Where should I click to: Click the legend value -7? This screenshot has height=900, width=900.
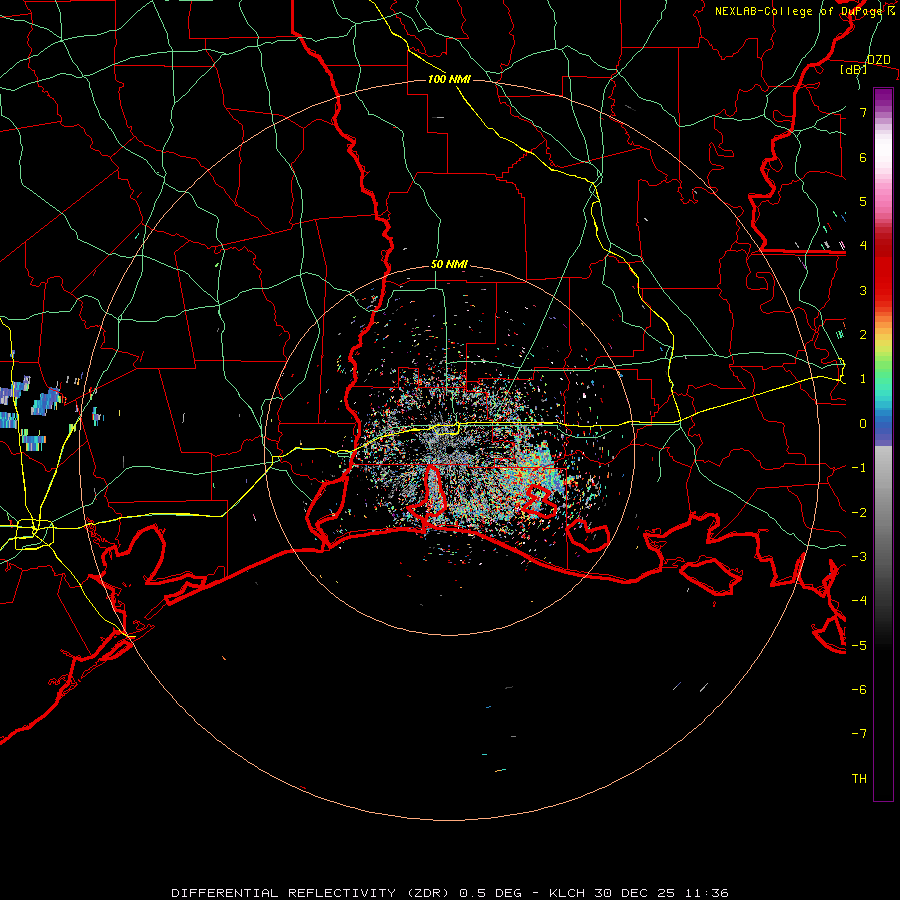[x=859, y=734]
